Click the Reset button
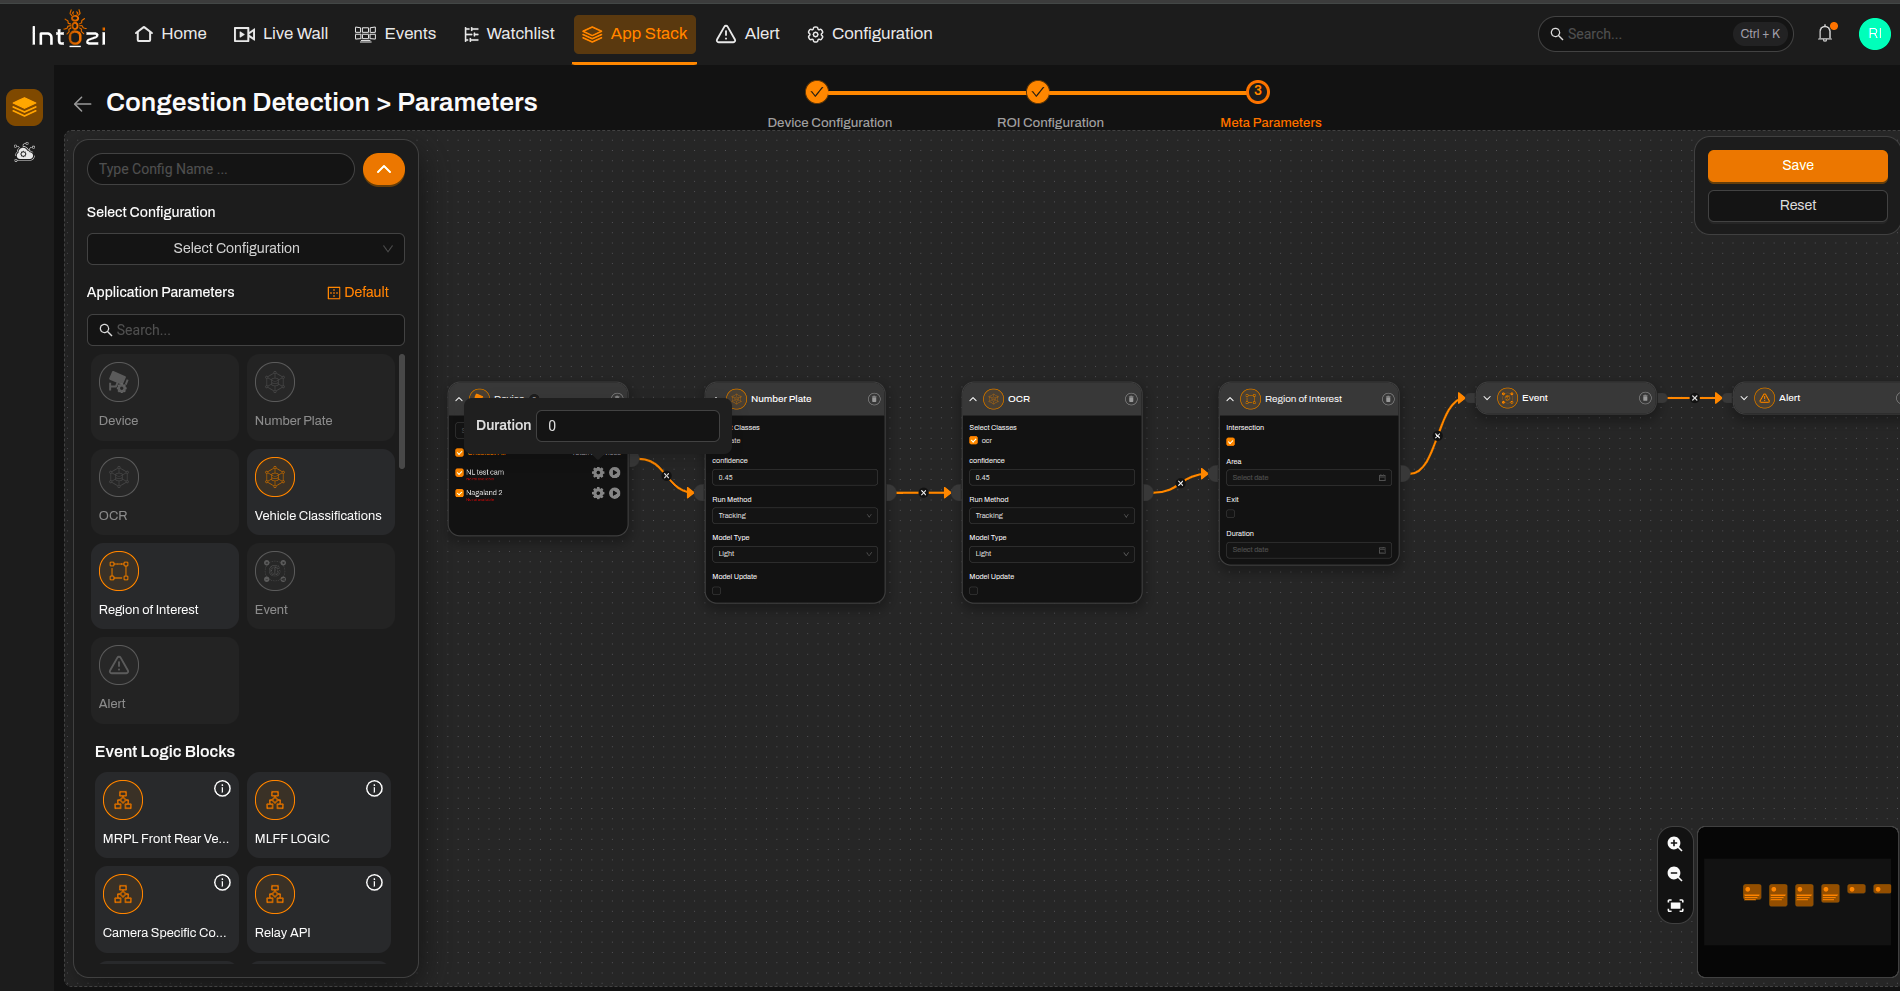 tap(1797, 205)
